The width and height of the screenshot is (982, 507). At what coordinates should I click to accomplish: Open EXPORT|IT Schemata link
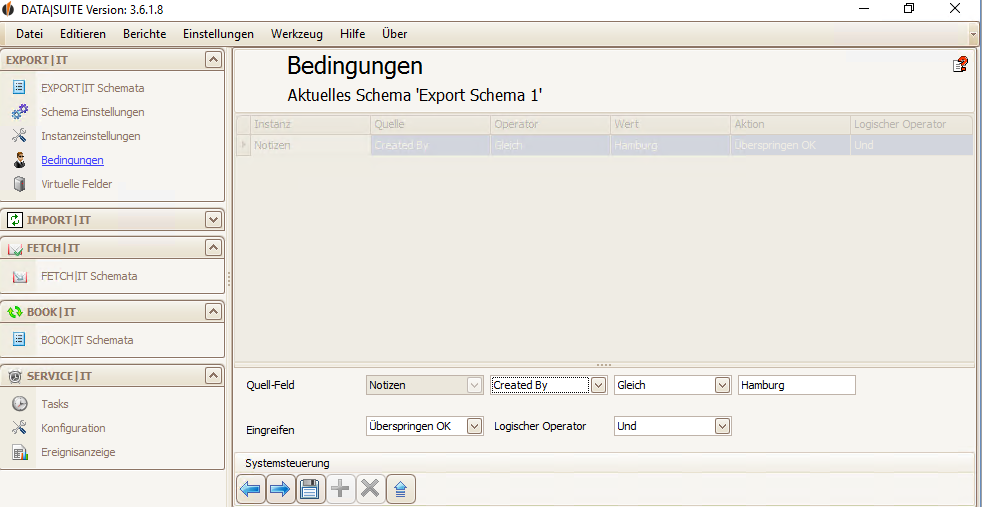[93, 88]
